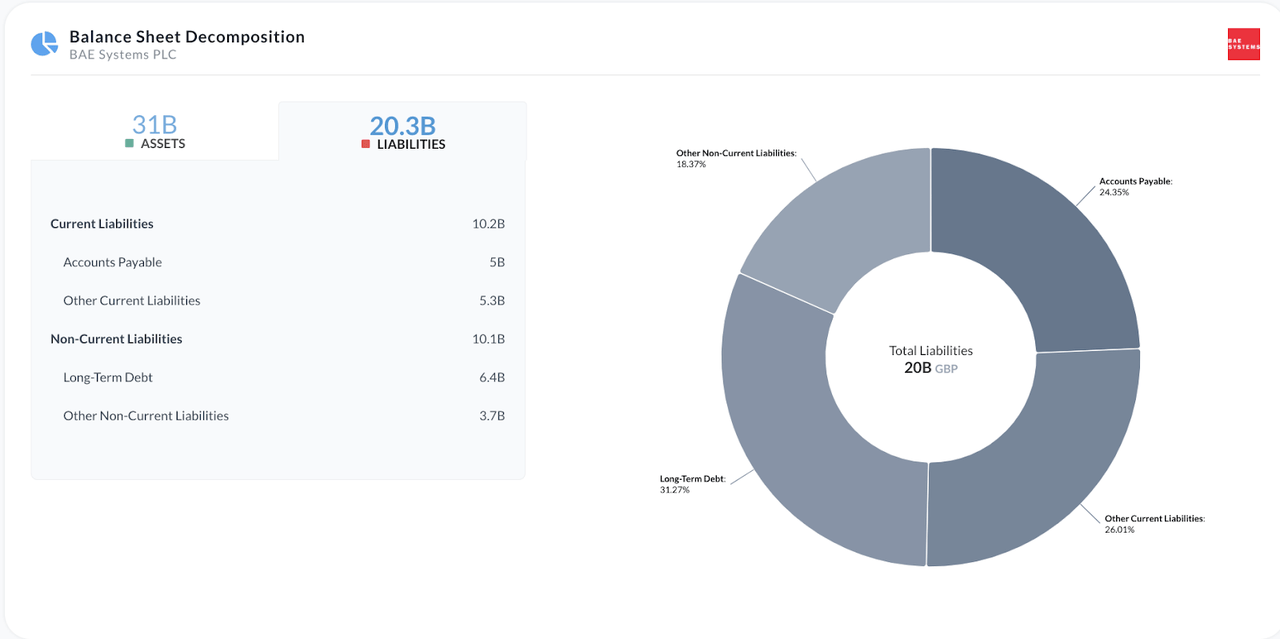Select the Other Current Liabilities table row
The image size is (1280, 639).
pyautogui.click(x=277, y=301)
